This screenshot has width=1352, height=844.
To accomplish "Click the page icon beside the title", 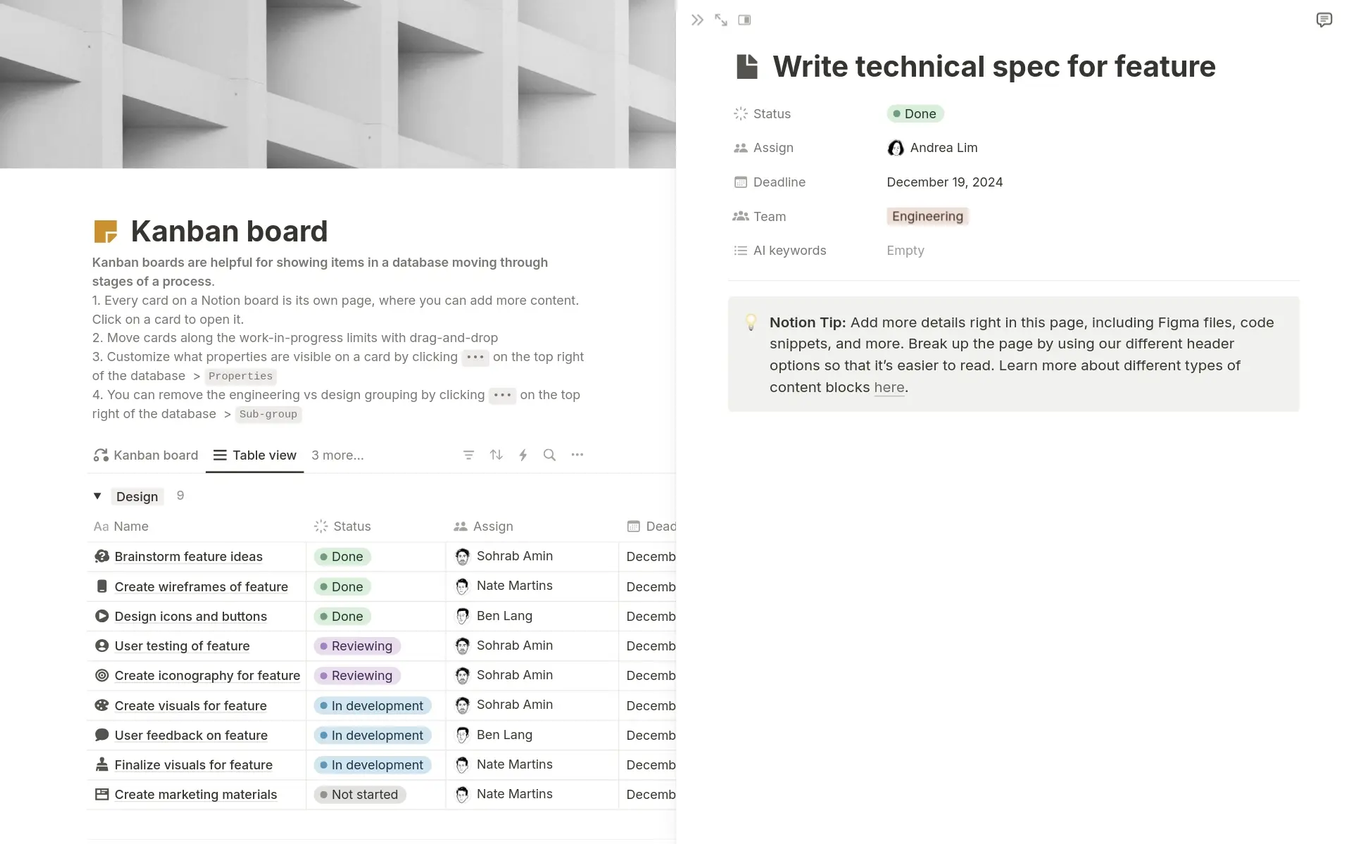I will click(747, 66).
